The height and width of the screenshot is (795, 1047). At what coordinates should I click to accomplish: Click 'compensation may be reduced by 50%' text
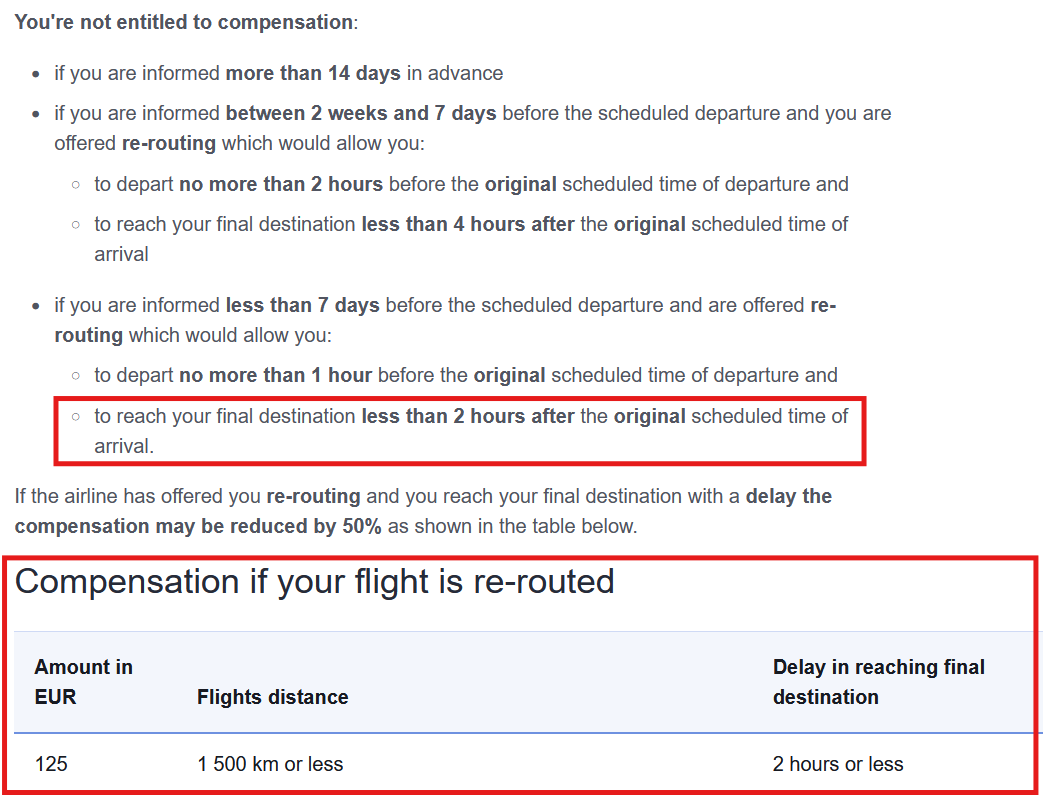point(198,526)
